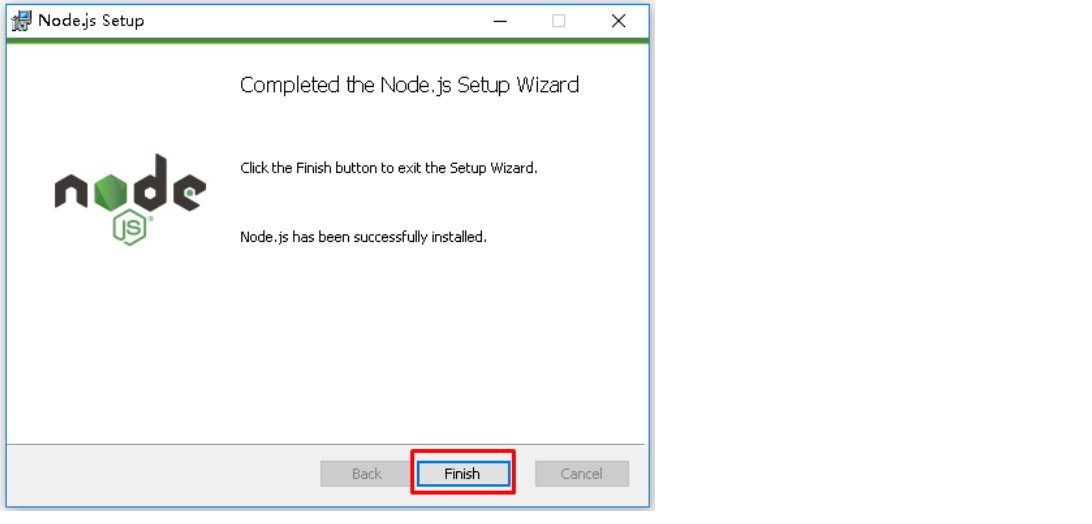Click the greyed-out Back button
The width and height of the screenshot is (1092, 524).
tap(366, 474)
